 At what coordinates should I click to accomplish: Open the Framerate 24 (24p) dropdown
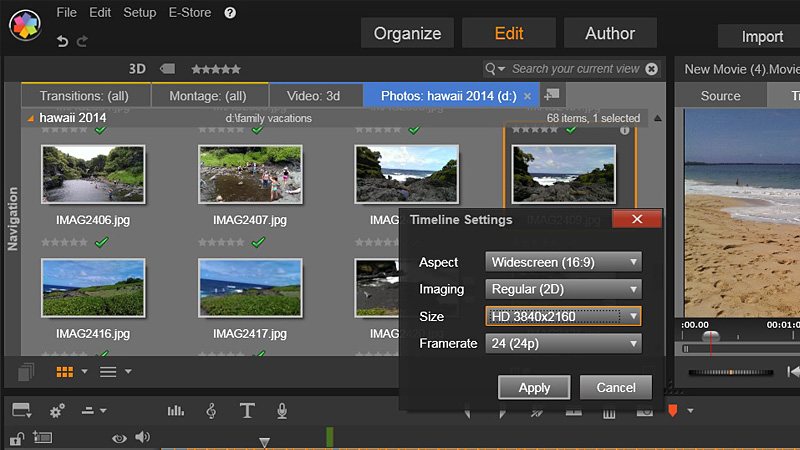point(563,344)
